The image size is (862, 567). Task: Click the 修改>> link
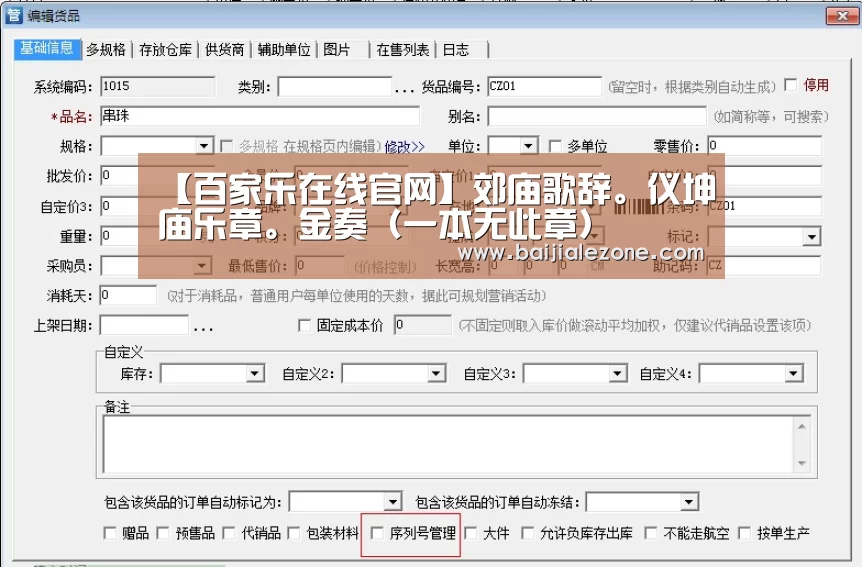[405, 147]
